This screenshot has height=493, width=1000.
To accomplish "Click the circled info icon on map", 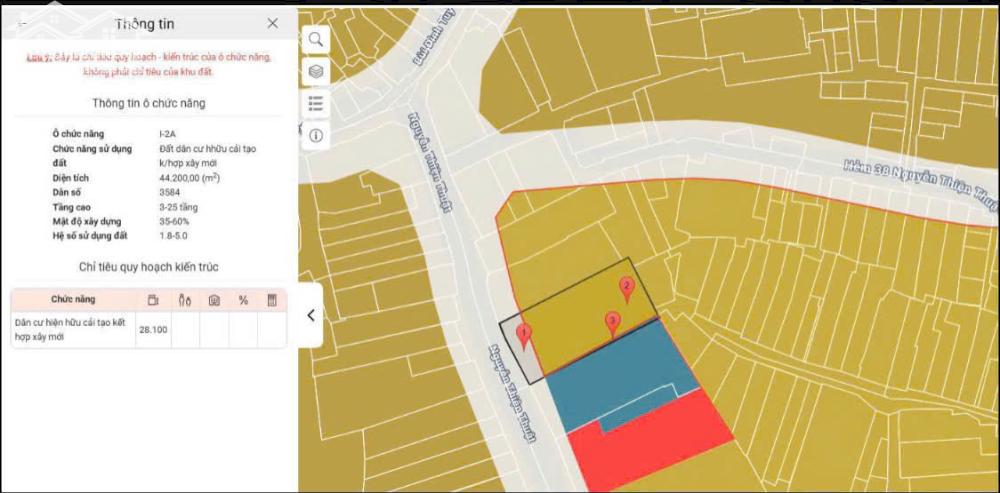I will coord(316,136).
